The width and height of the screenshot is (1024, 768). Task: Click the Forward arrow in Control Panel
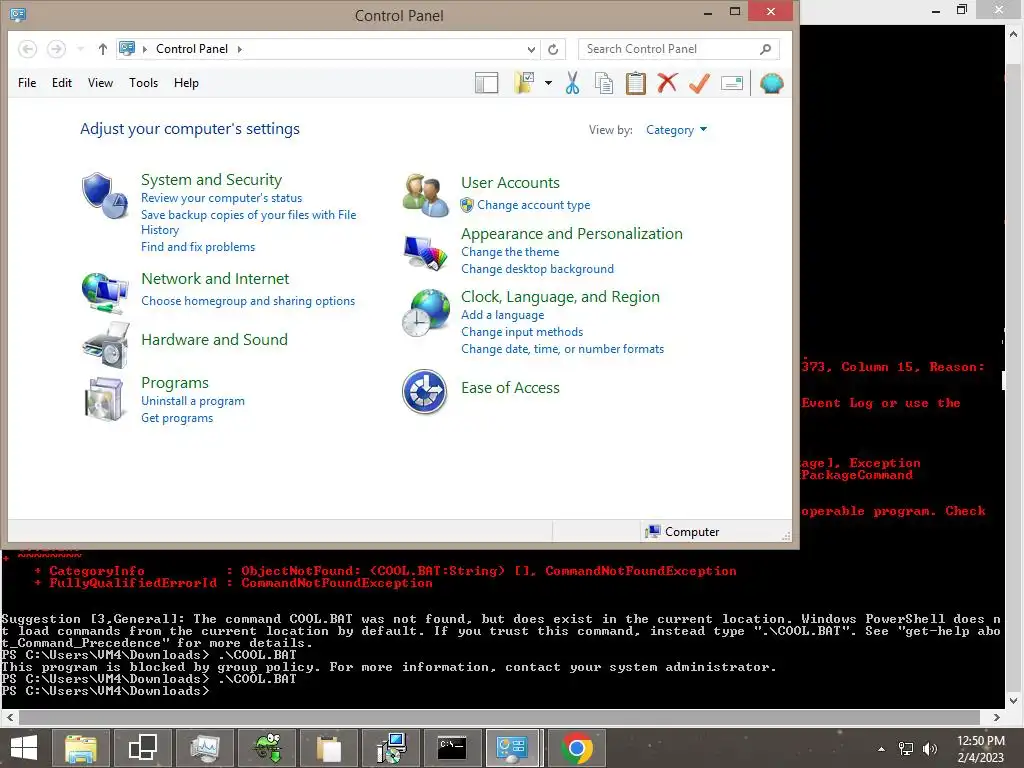pyautogui.click(x=56, y=49)
